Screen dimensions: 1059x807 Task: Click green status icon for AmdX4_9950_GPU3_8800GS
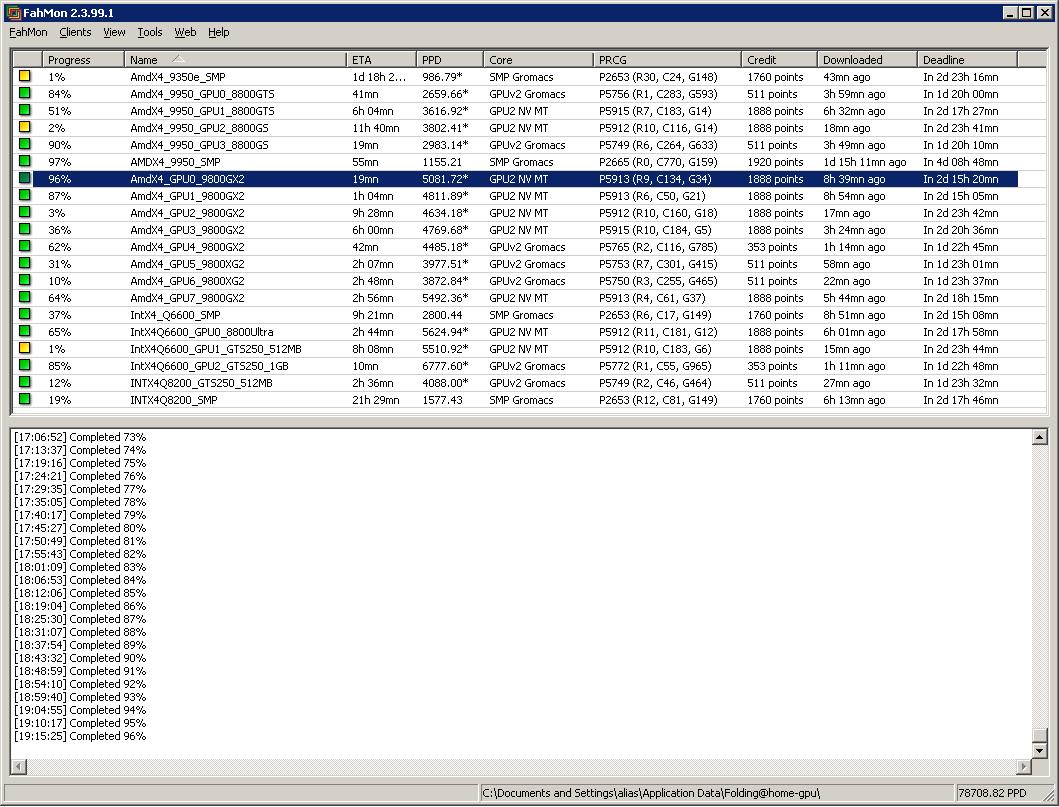(25, 144)
